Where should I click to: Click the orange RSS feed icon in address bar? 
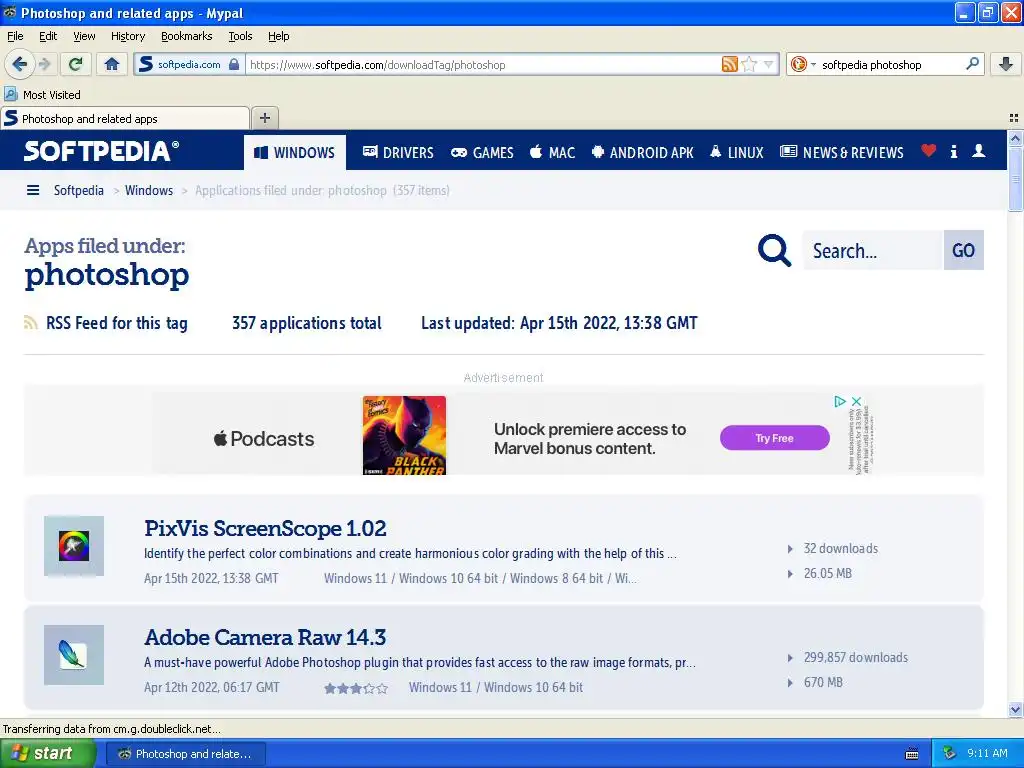coord(729,64)
